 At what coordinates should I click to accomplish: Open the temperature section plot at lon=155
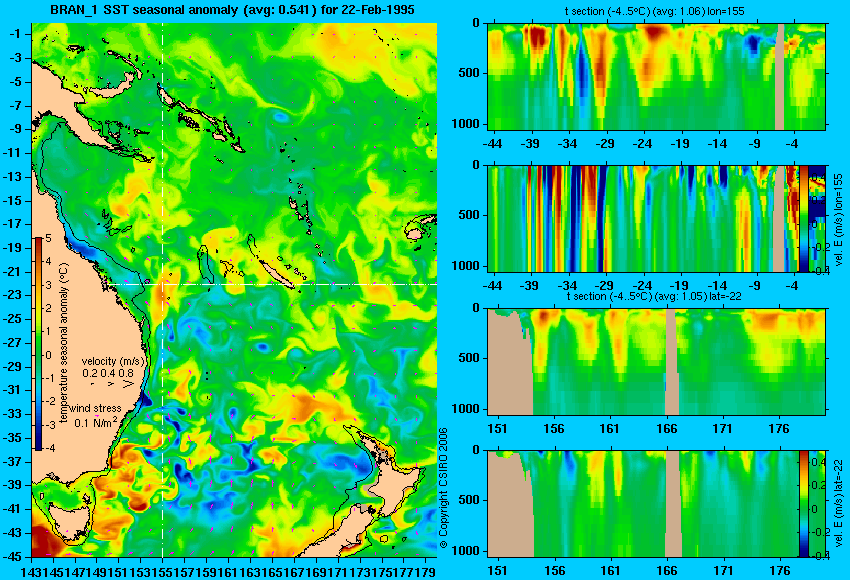pyautogui.click(x=657, y=76)
